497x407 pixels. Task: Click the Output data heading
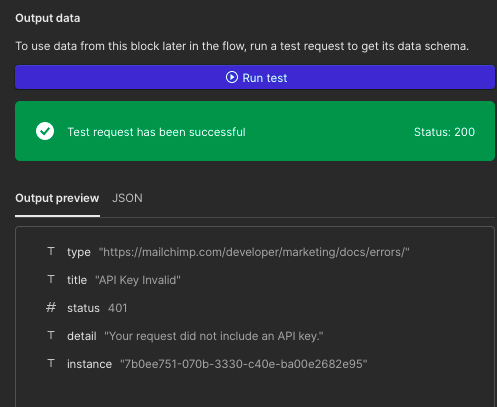point(48,18)
